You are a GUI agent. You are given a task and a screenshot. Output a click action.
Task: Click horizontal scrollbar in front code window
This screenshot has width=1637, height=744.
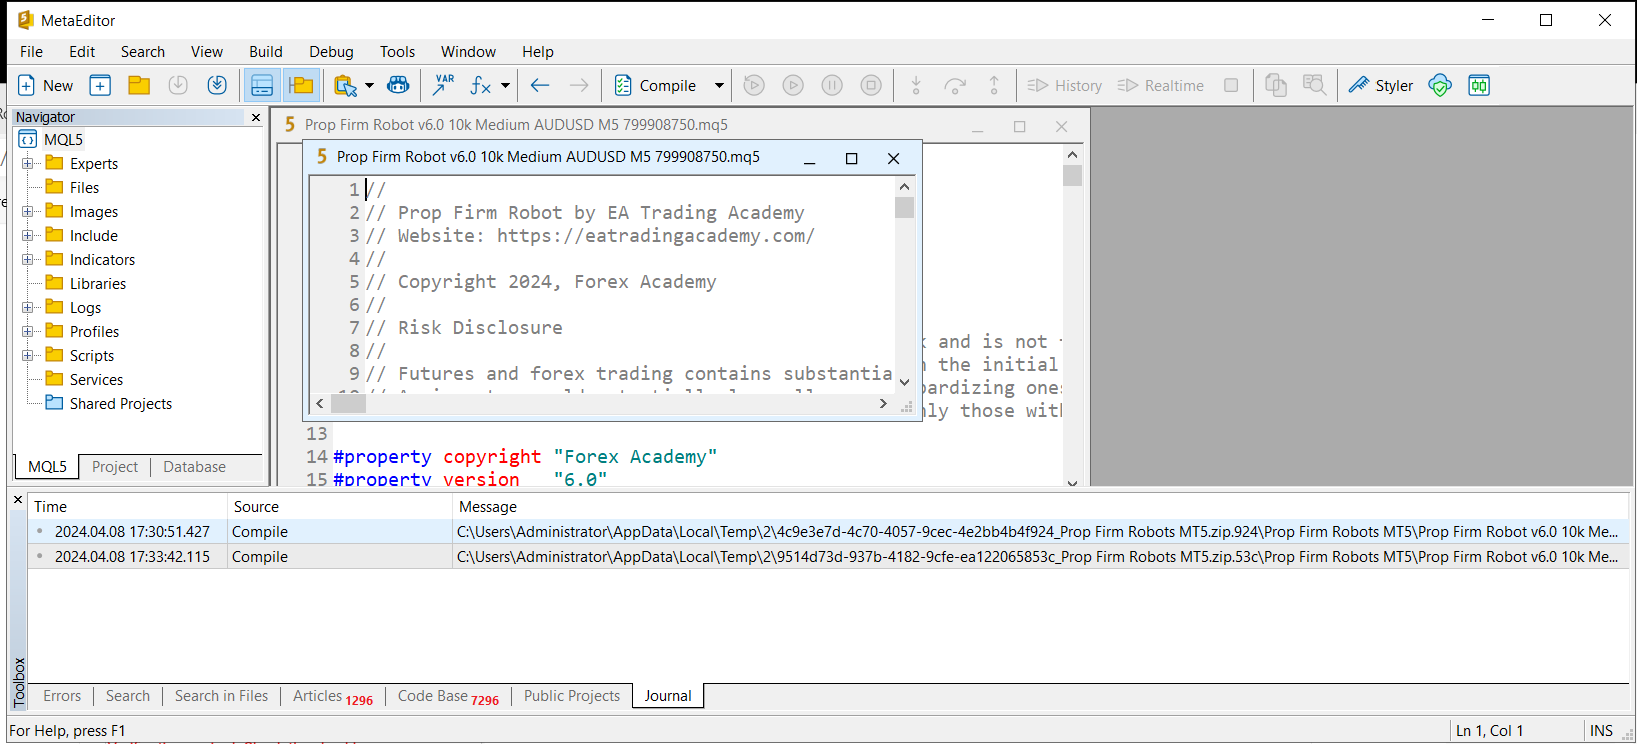601,404
